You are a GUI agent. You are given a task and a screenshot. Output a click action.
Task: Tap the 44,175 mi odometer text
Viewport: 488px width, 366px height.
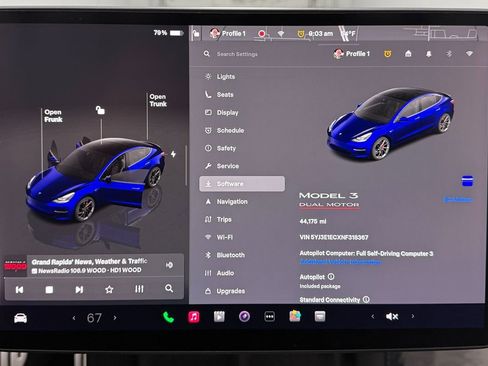click(x=313, y=221)
